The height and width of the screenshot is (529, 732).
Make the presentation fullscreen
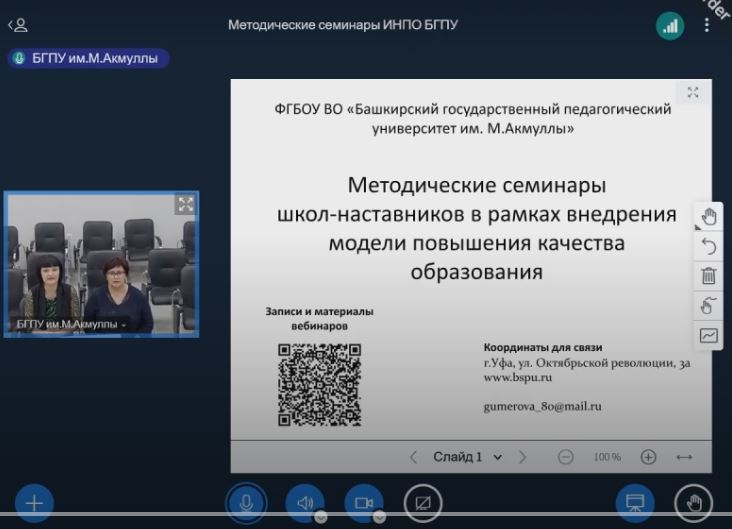(693, 93)
